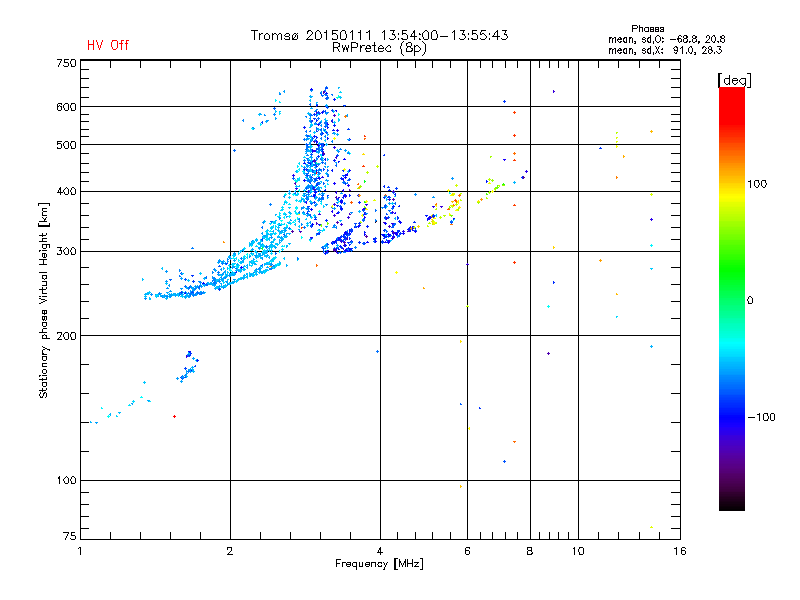Click the x-axis tick label 1
This screenshot has width=800, height=600.
[x=80, y=551]
